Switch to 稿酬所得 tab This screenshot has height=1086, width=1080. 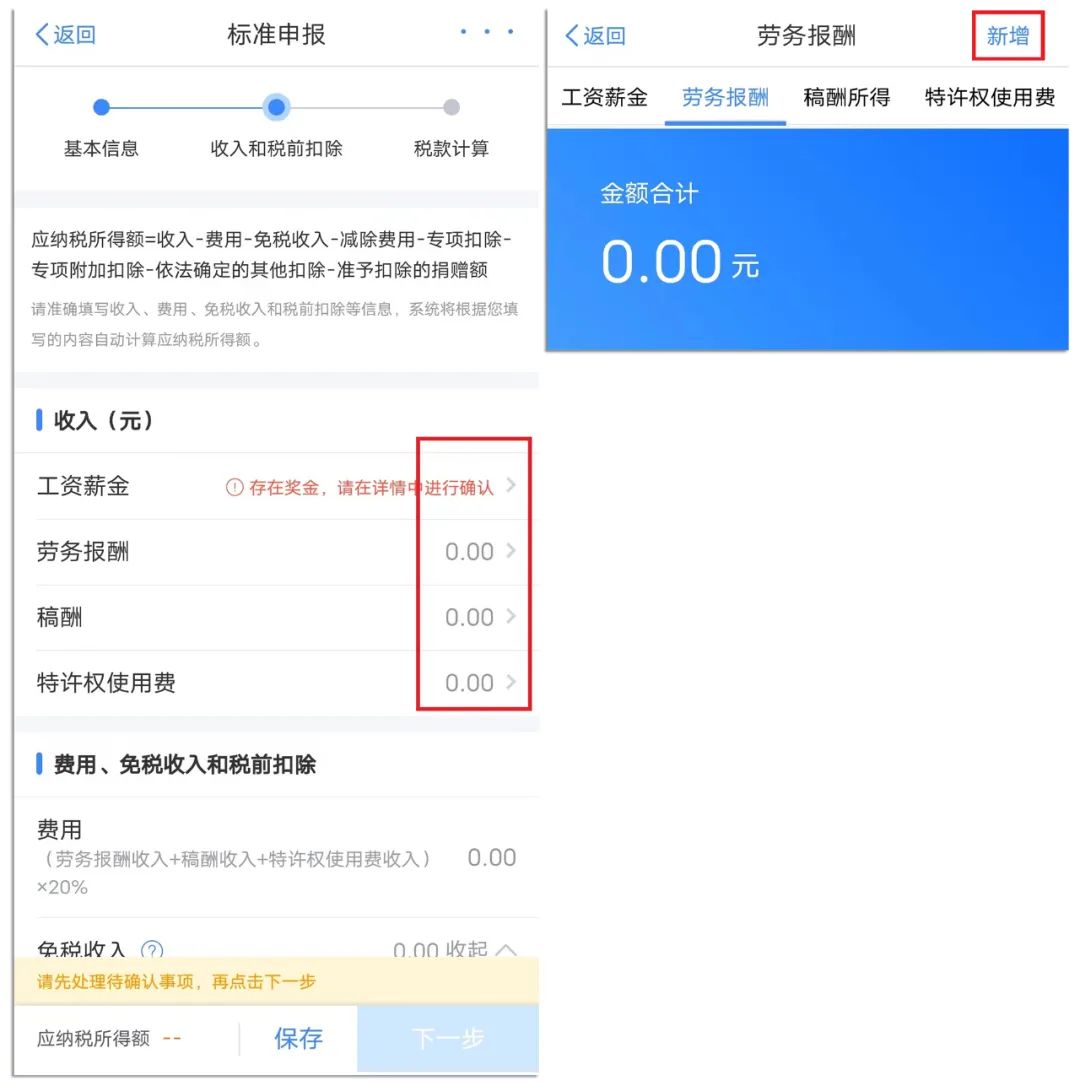click(847, 98)
